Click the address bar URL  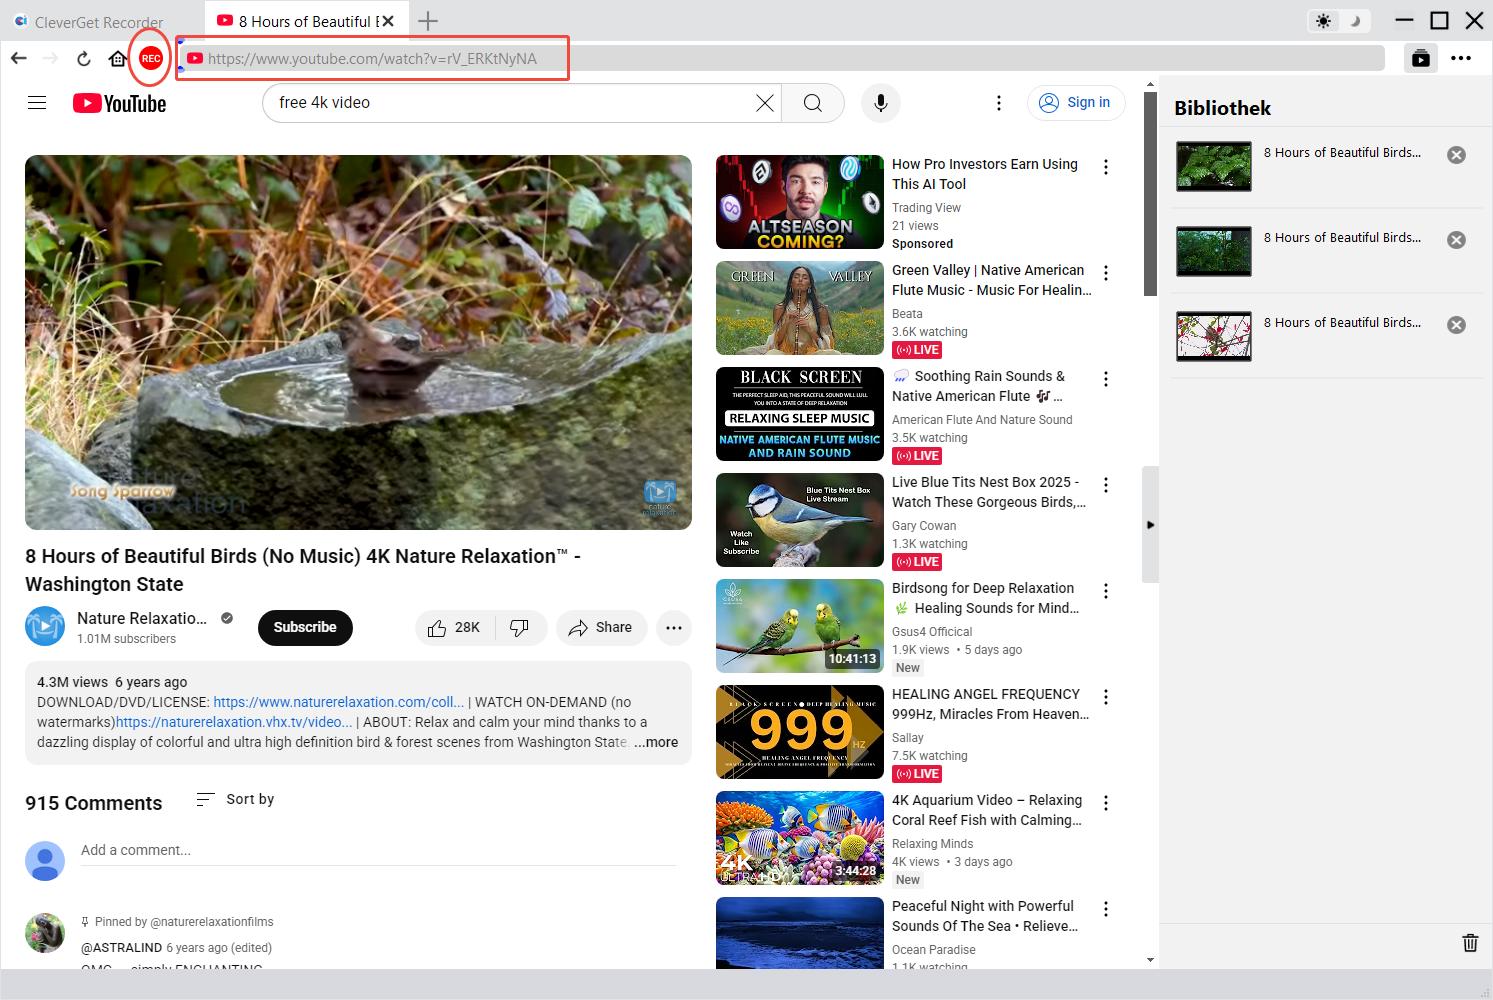372,59
